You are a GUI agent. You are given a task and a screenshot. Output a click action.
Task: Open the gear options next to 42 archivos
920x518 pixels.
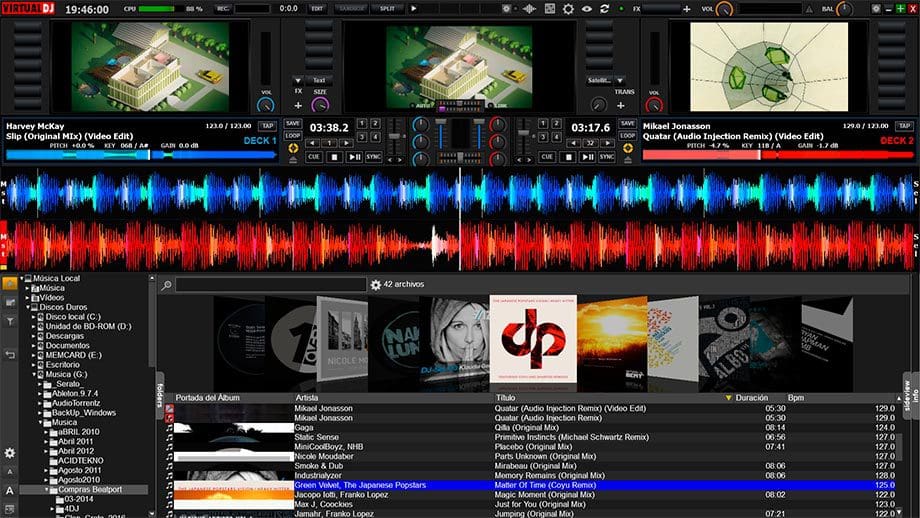pyautogui.click(x=376, y=285)
